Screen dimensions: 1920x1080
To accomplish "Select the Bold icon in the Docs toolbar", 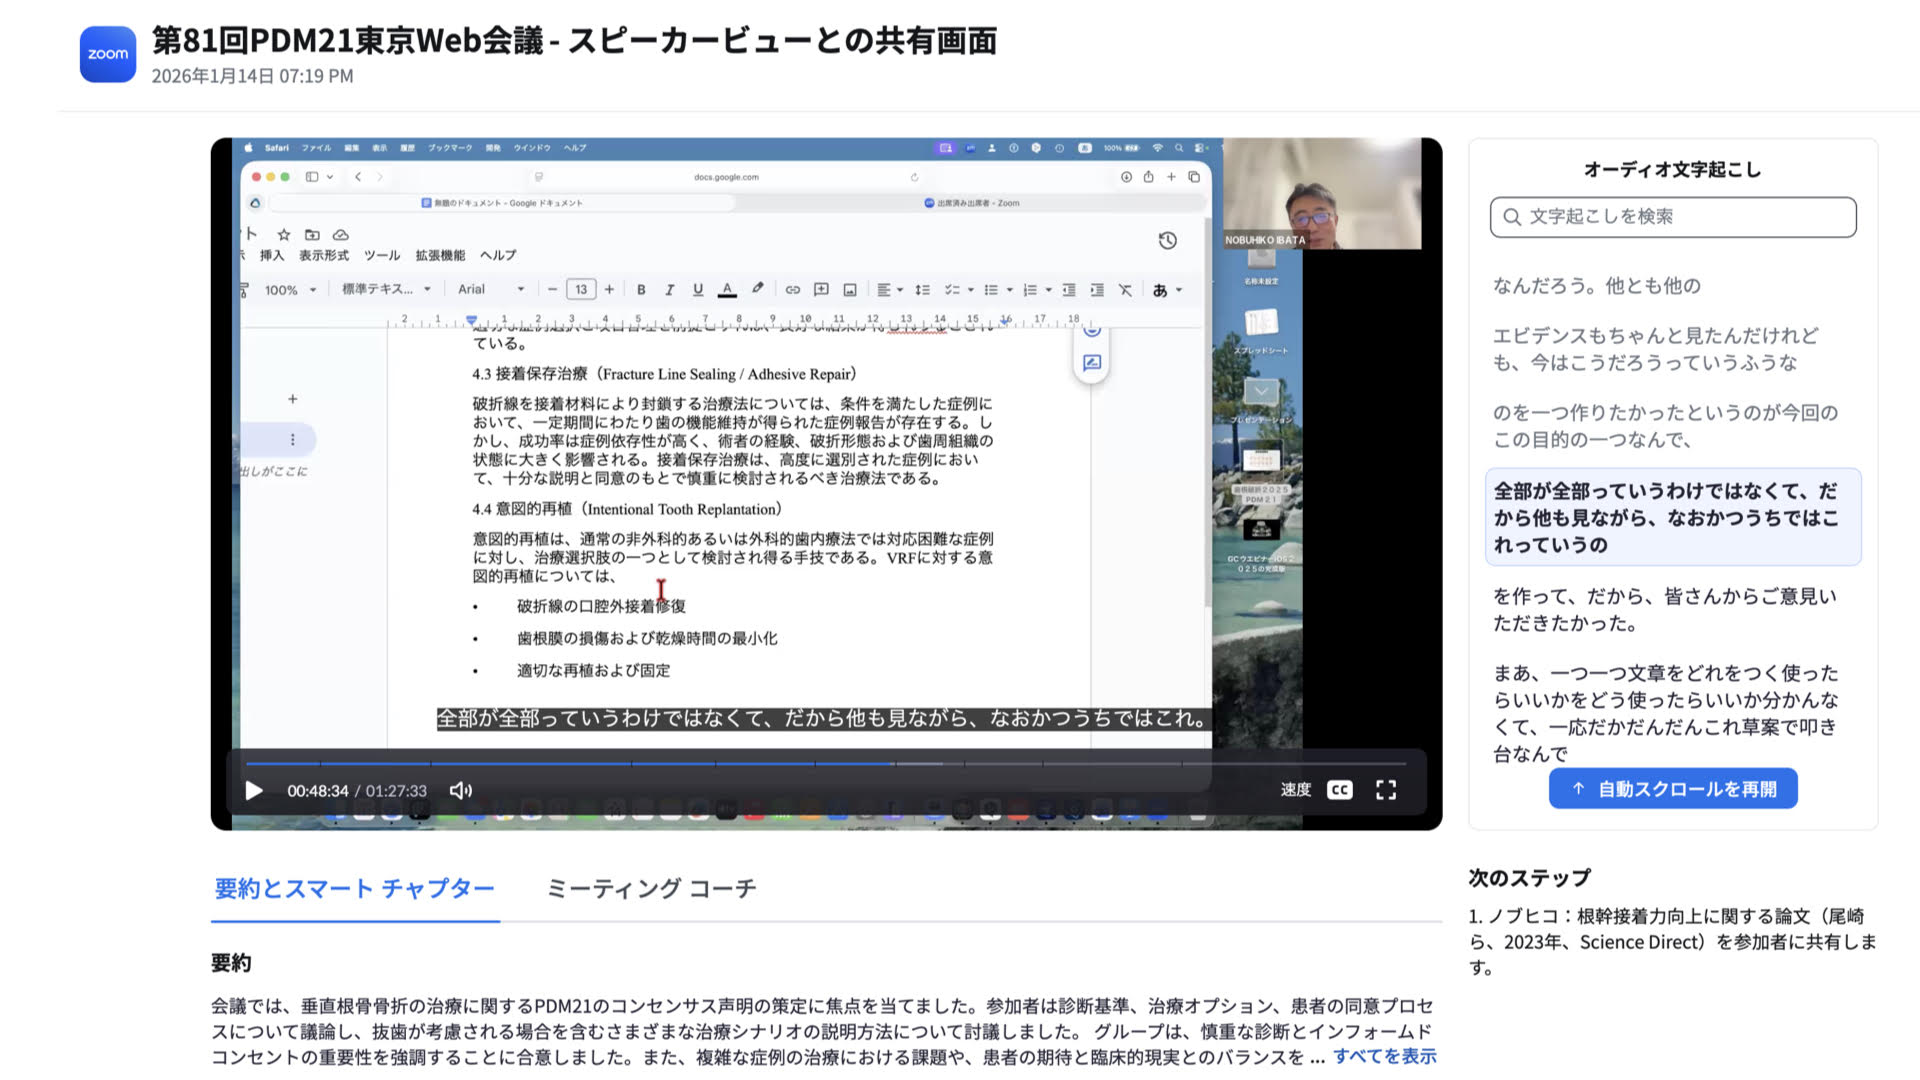I will (641, 290).
